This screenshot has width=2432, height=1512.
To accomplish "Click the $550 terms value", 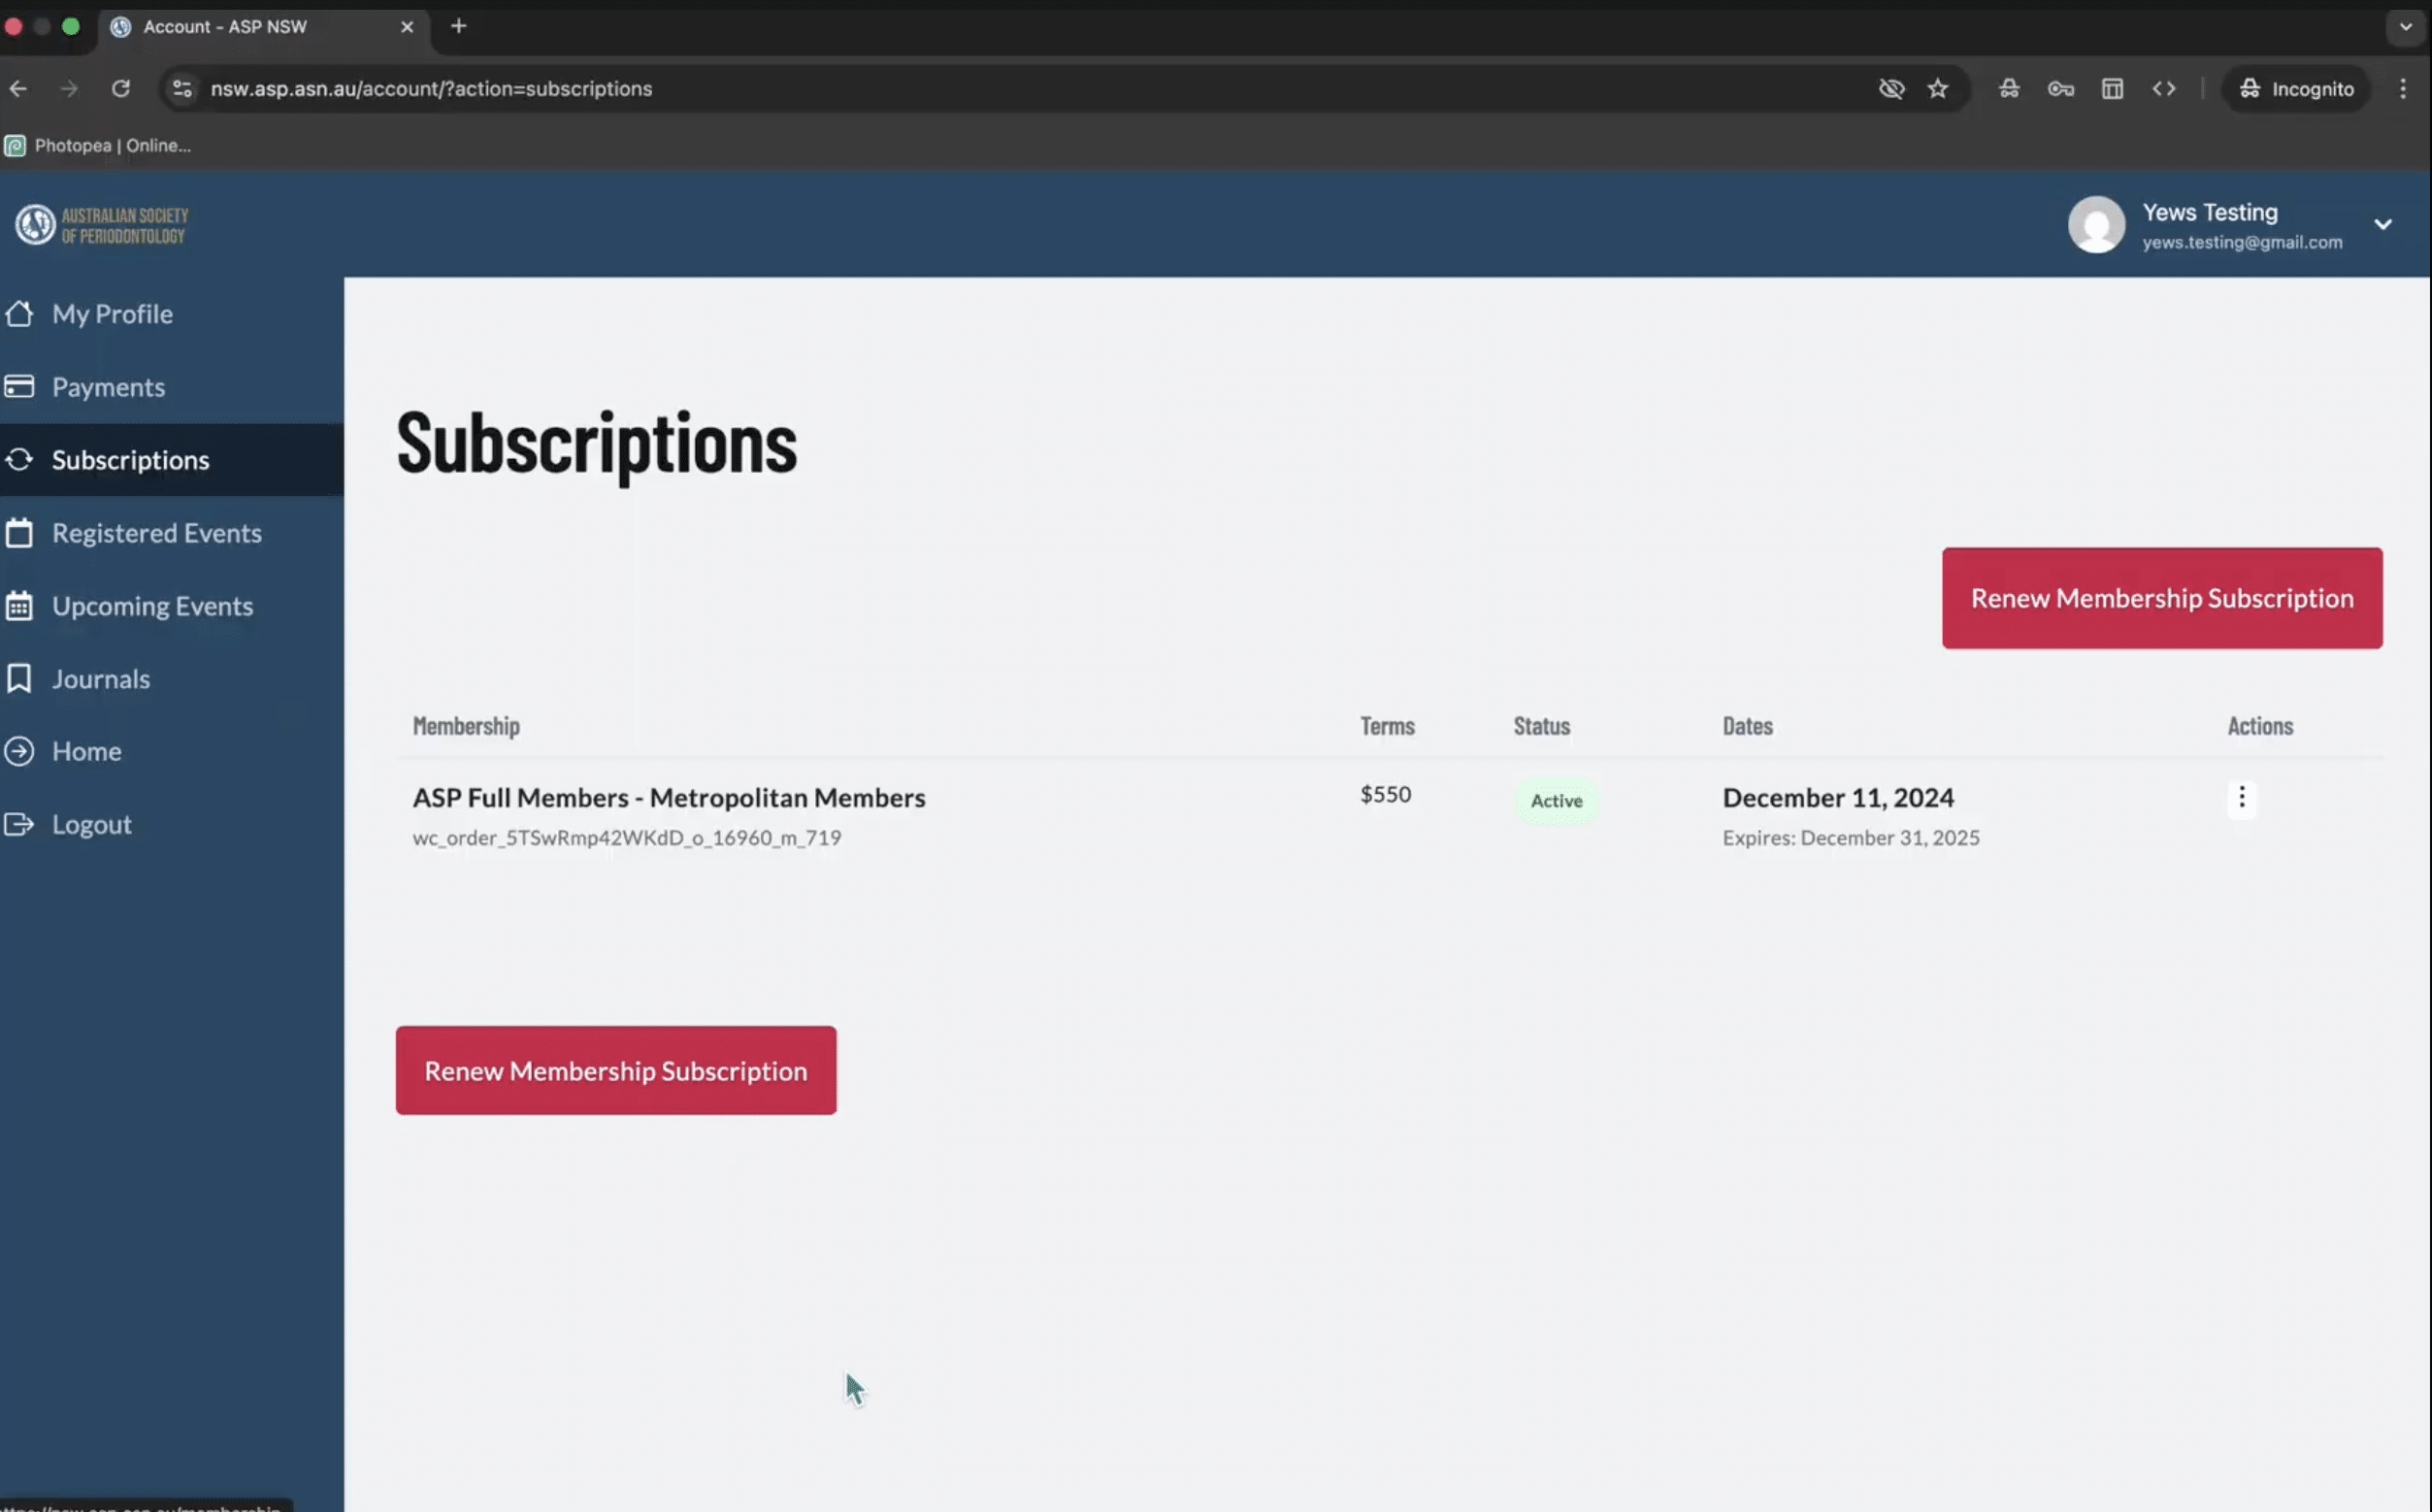I will click(1385, 795).
